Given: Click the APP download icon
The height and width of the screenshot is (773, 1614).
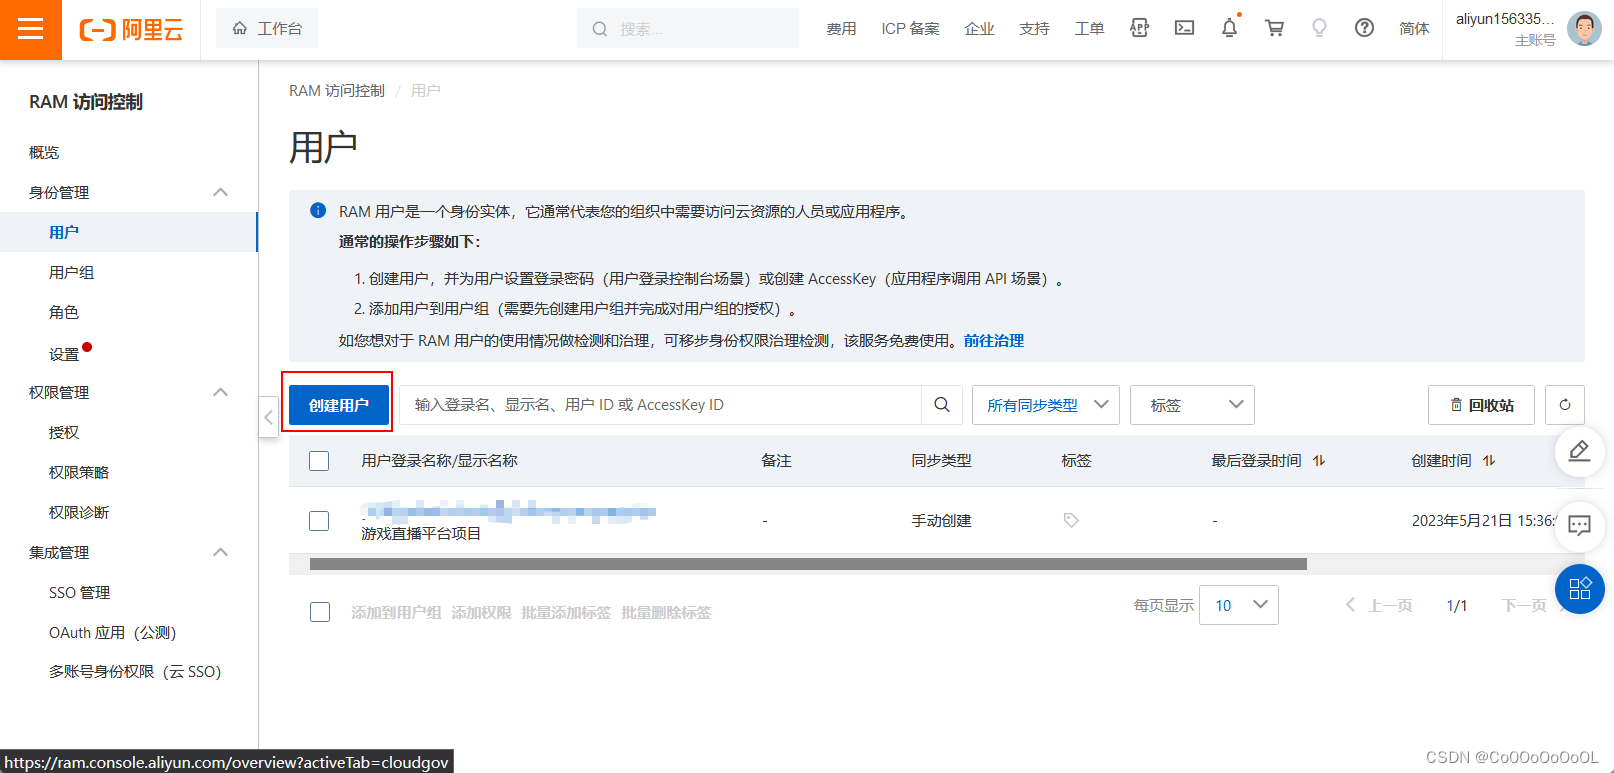Looking at the screenshot, I should click(1139, 28).
